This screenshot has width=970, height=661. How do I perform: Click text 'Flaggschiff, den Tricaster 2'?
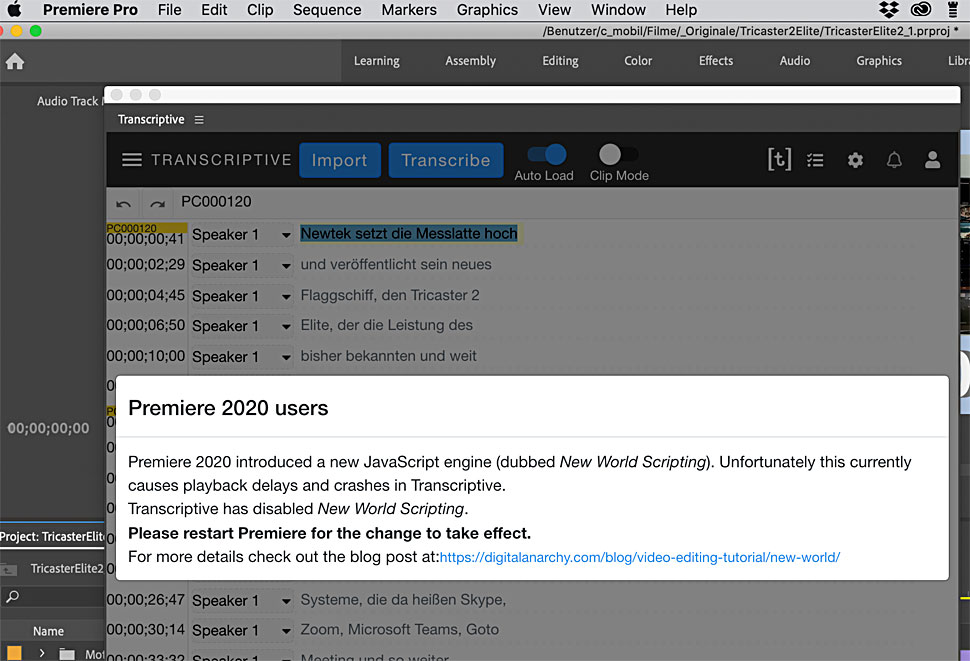(x=390, y=296)
